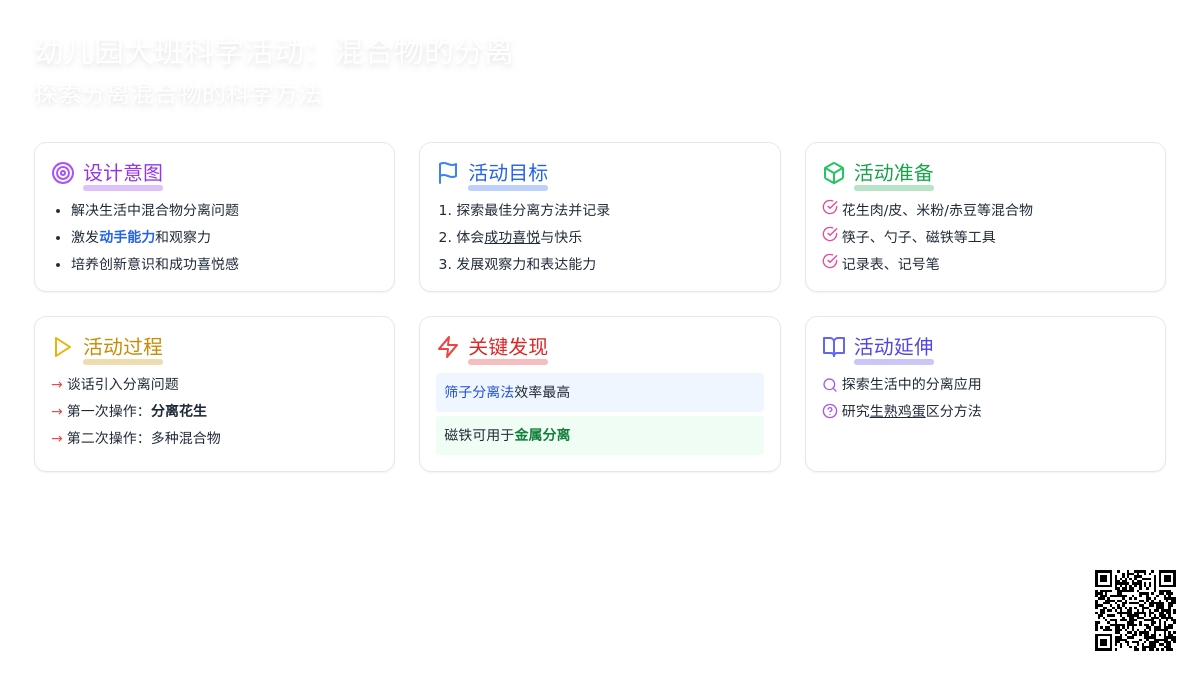Click the check circle next to 花生肉/皮
The height and width of the screenshot is (675, 1200).
click(830, 208)
